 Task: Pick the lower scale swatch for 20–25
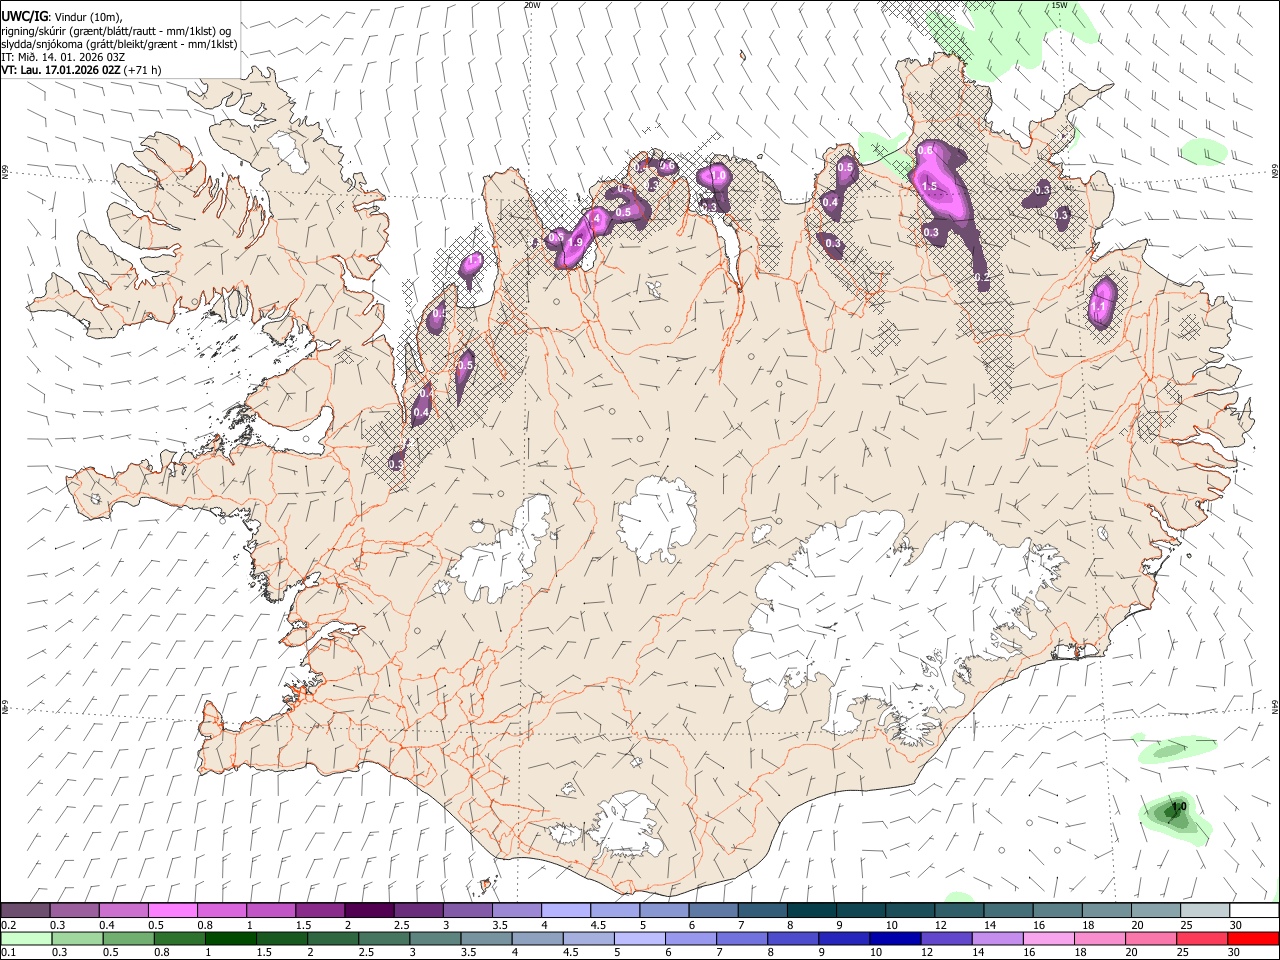click(x=1151, y=938)
